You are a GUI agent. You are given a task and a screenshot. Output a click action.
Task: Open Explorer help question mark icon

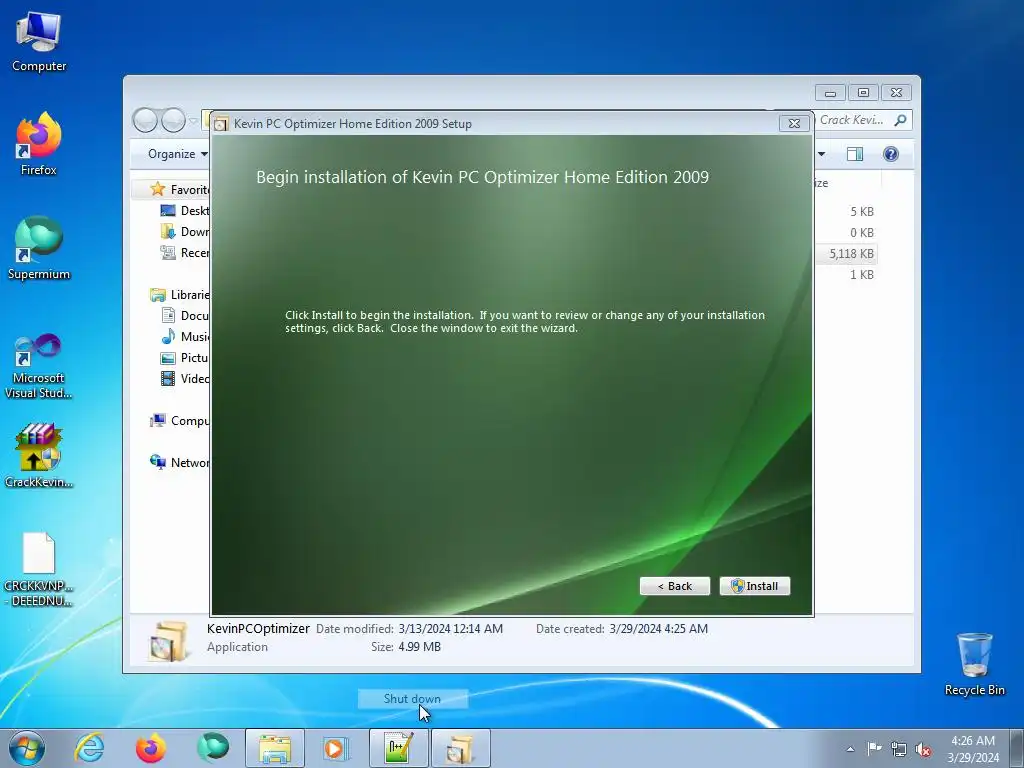pos(890,154)
